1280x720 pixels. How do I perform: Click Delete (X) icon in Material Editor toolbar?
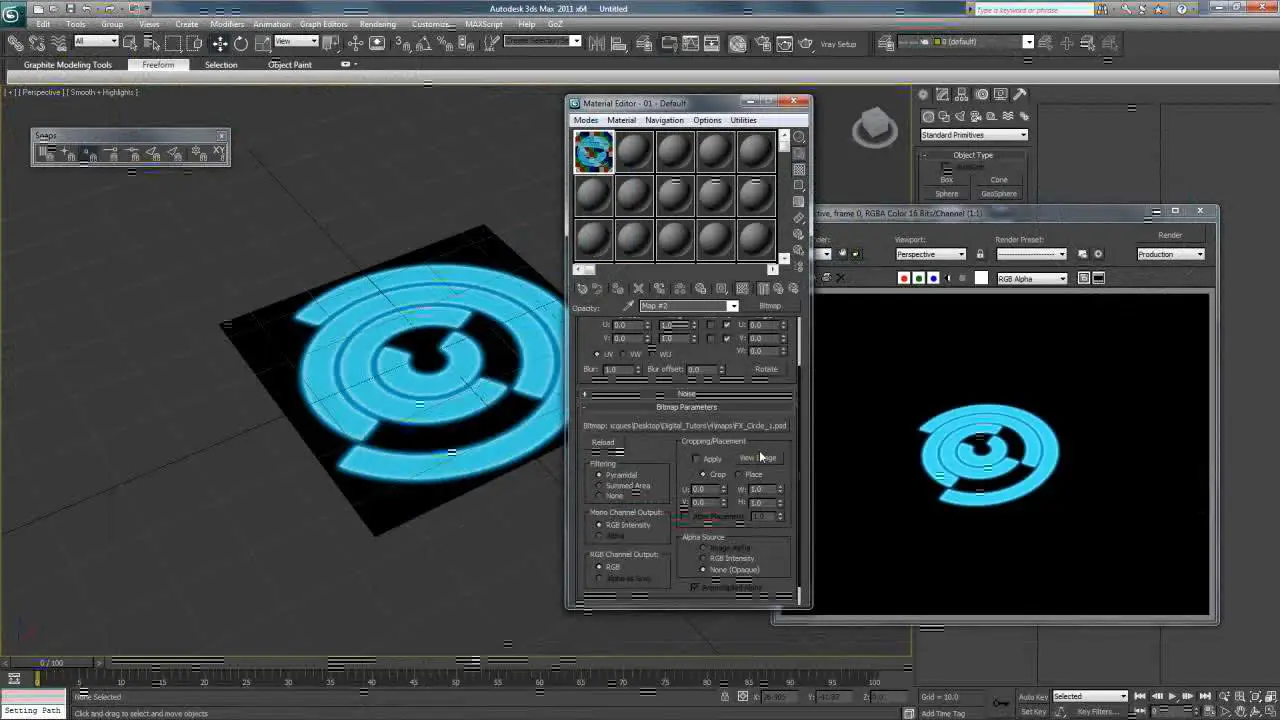(639, 288)
